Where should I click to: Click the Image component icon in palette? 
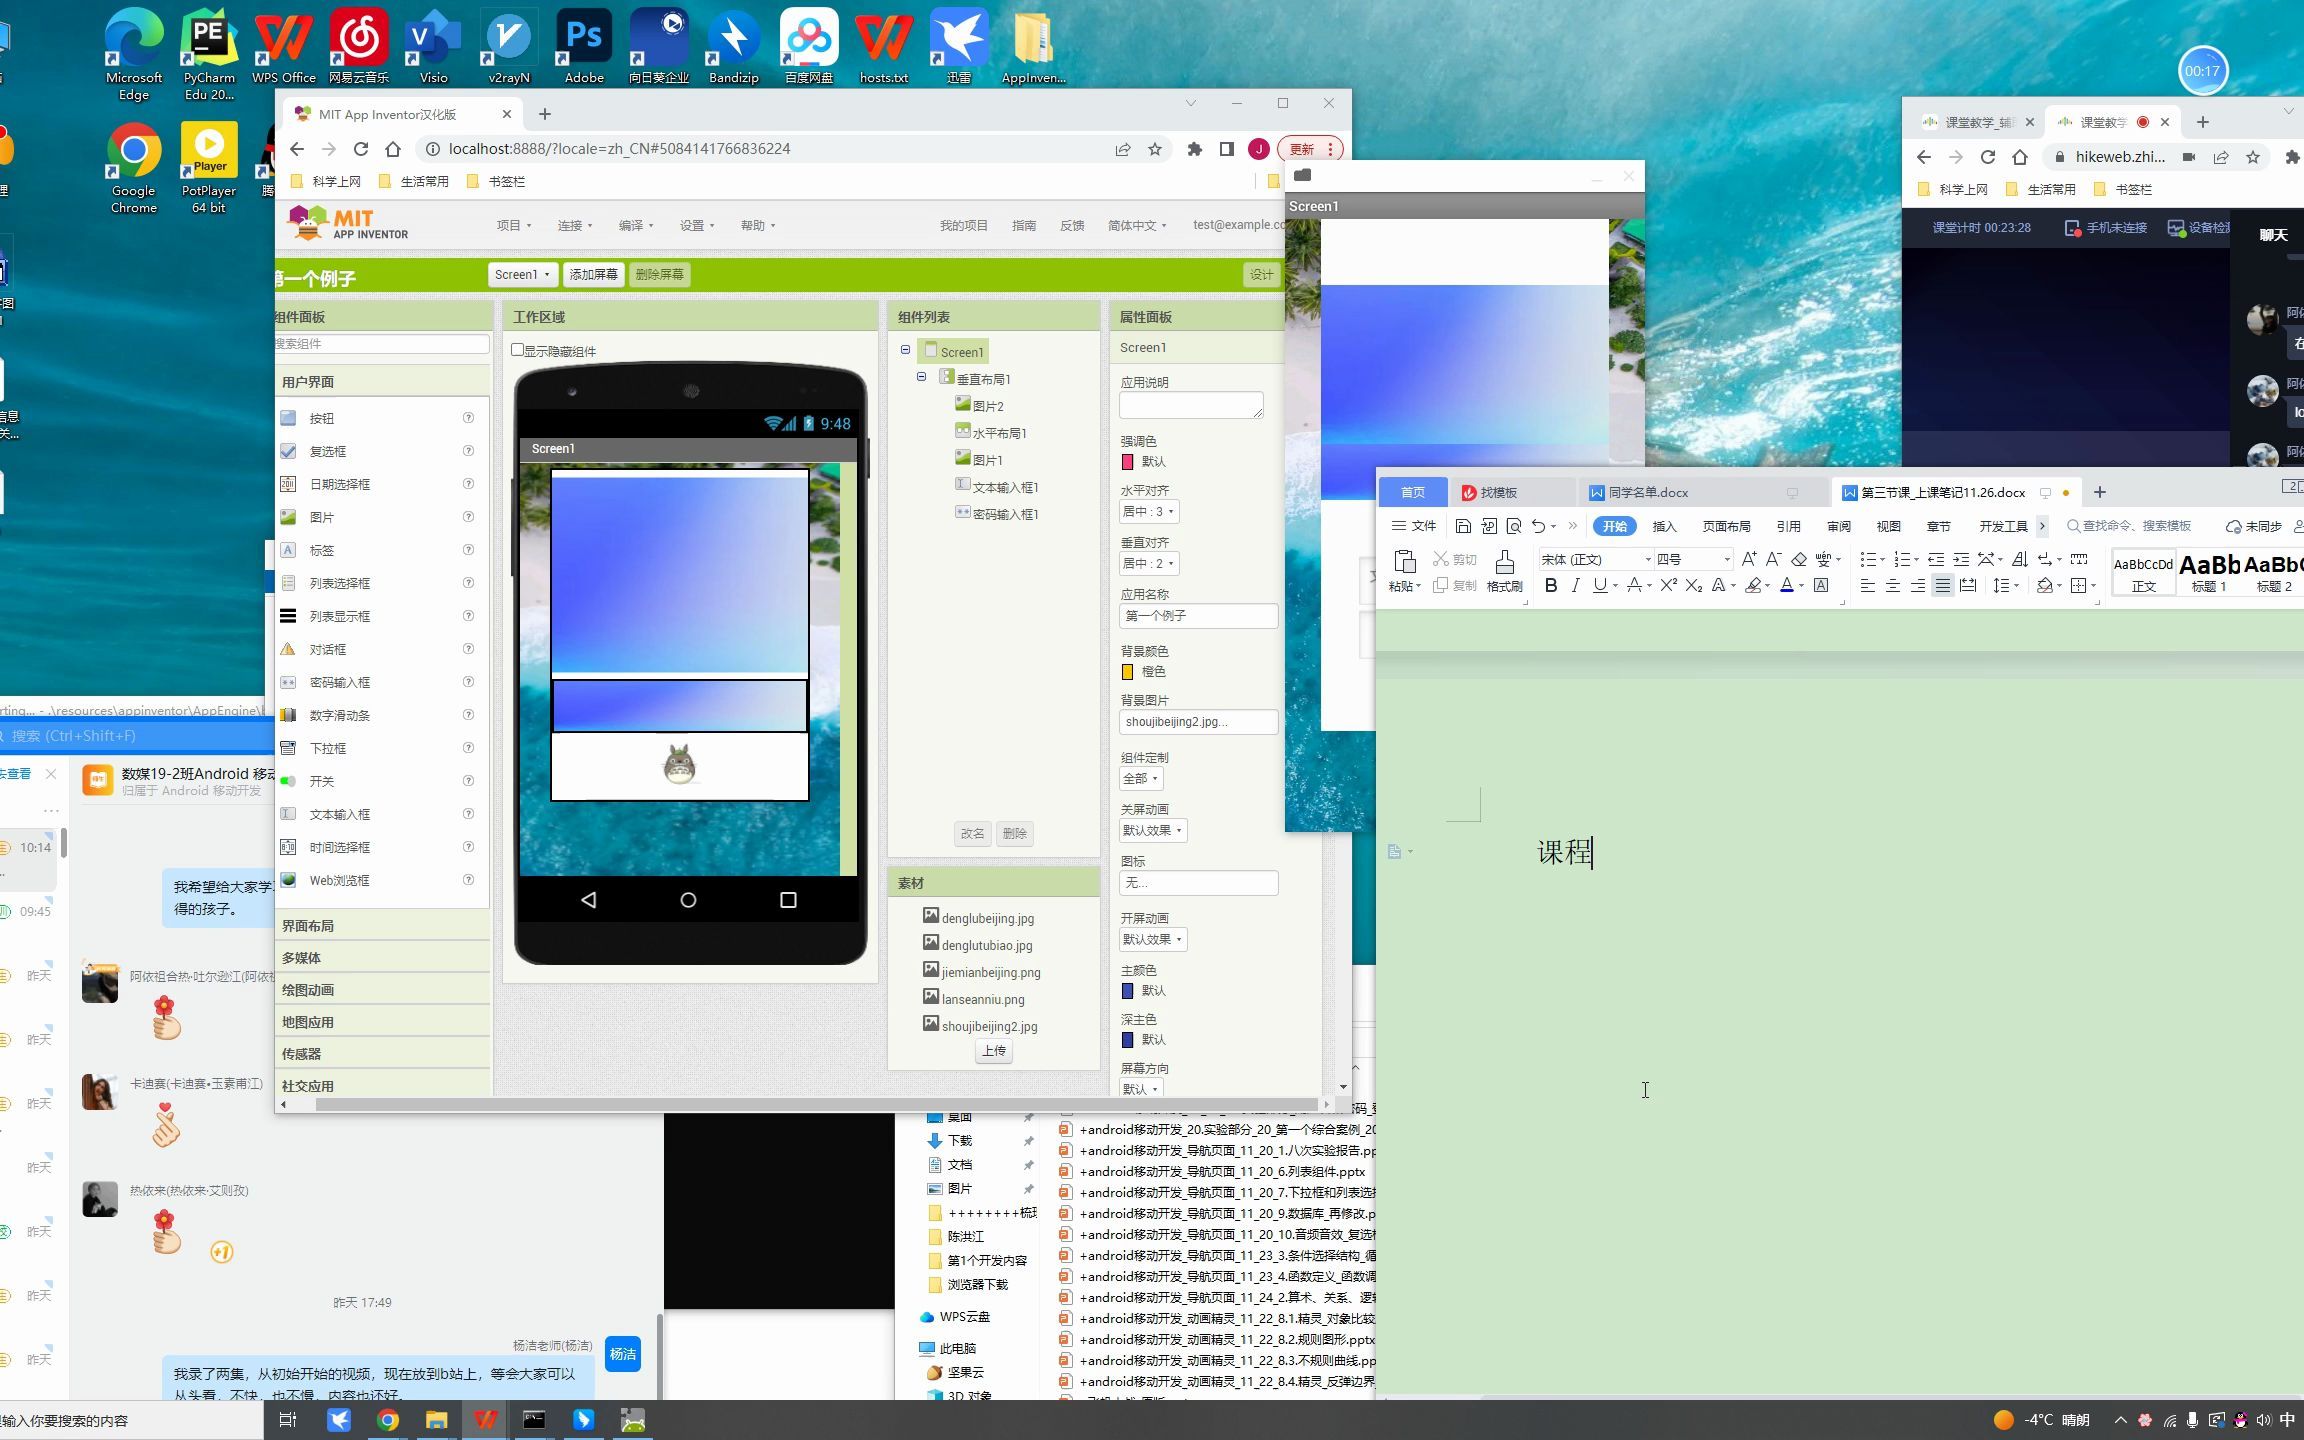(320, 518)
